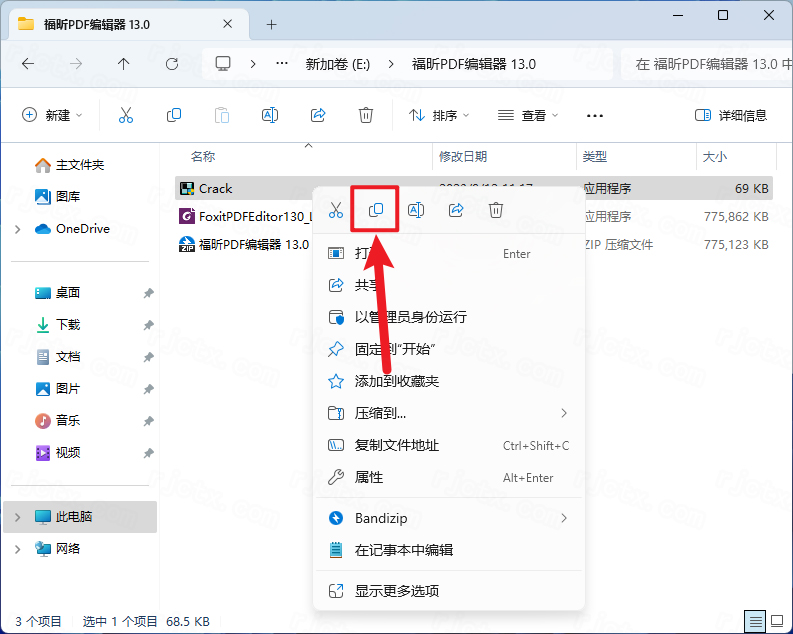793x634 pixels.
Task: Select the 福昕PDF编辑器 13.0 ZIP file
Action: point(244,245)
